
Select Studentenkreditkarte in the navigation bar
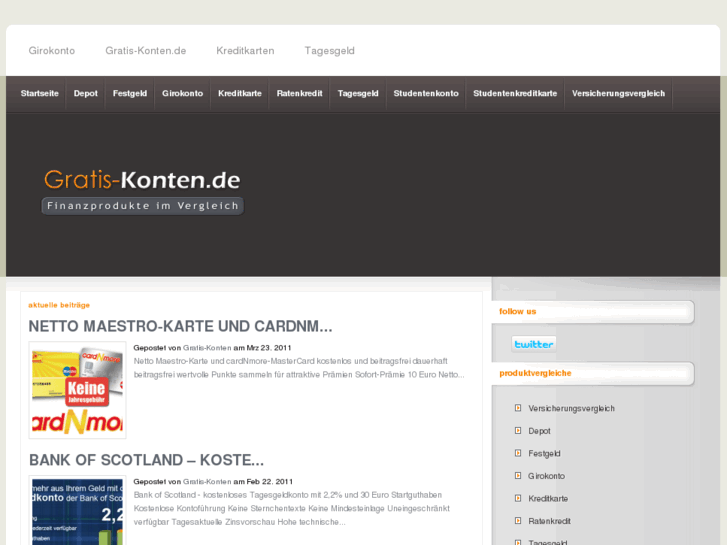(x=515, y=93)
